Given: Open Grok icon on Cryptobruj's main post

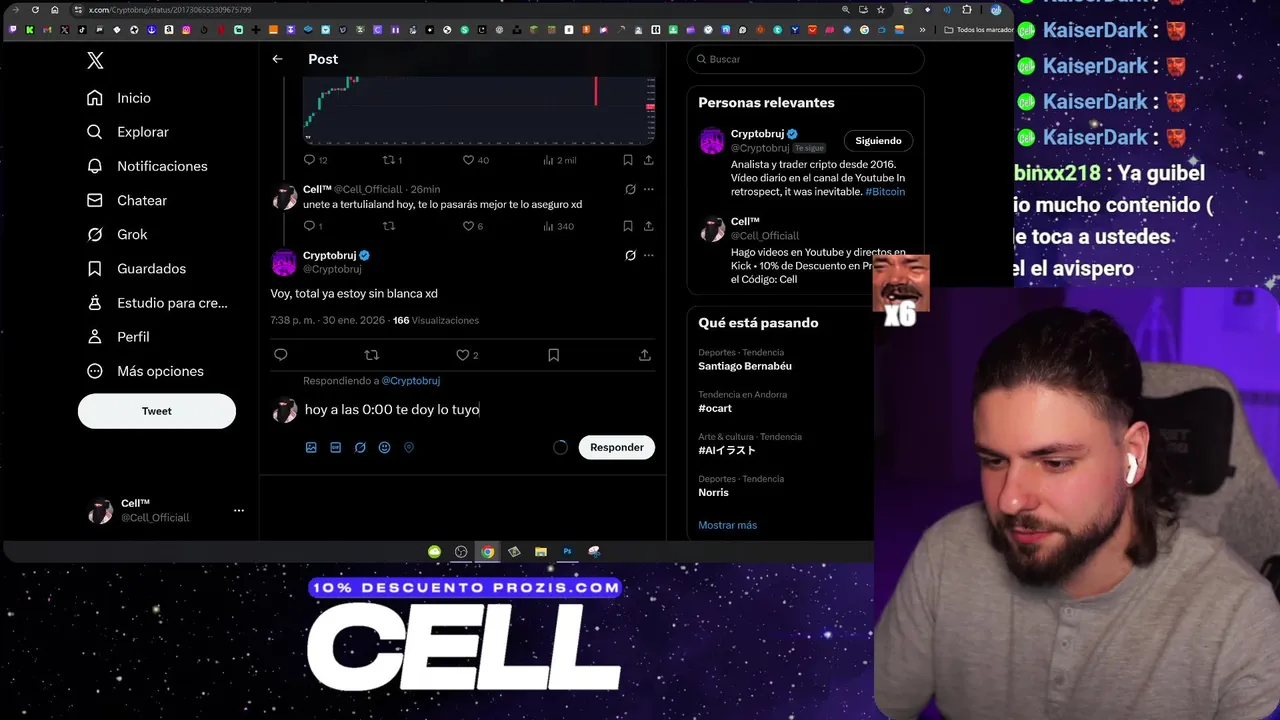Looking at the screenshot, I should pyautogui.click(x=630, y=255).
